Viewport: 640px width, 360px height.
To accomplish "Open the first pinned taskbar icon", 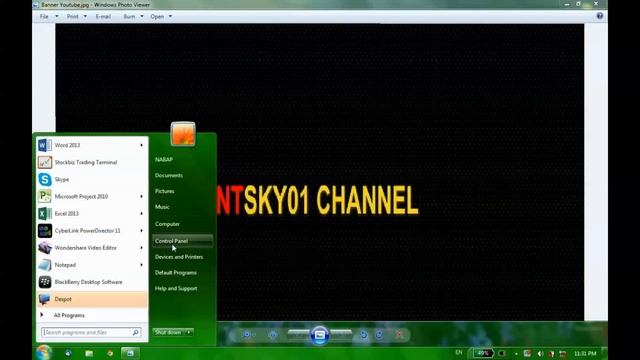I will [x=68, y=353].
